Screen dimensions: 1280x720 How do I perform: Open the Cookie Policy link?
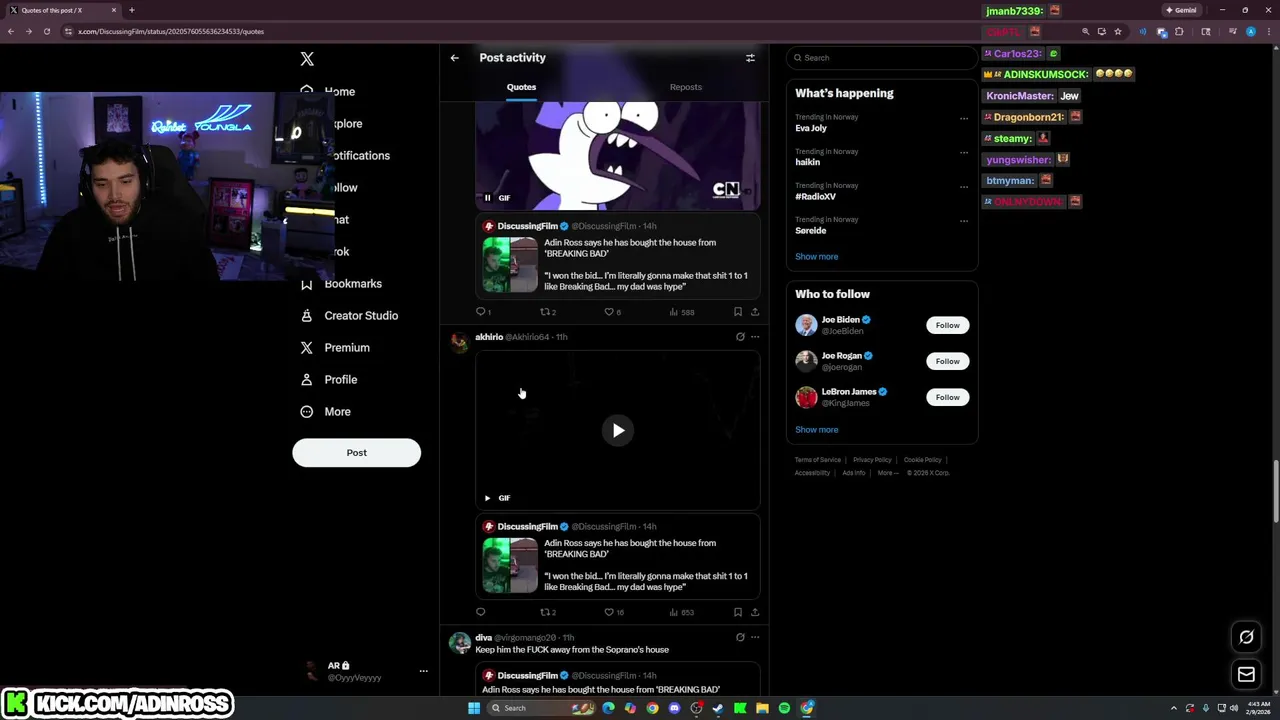922,460
